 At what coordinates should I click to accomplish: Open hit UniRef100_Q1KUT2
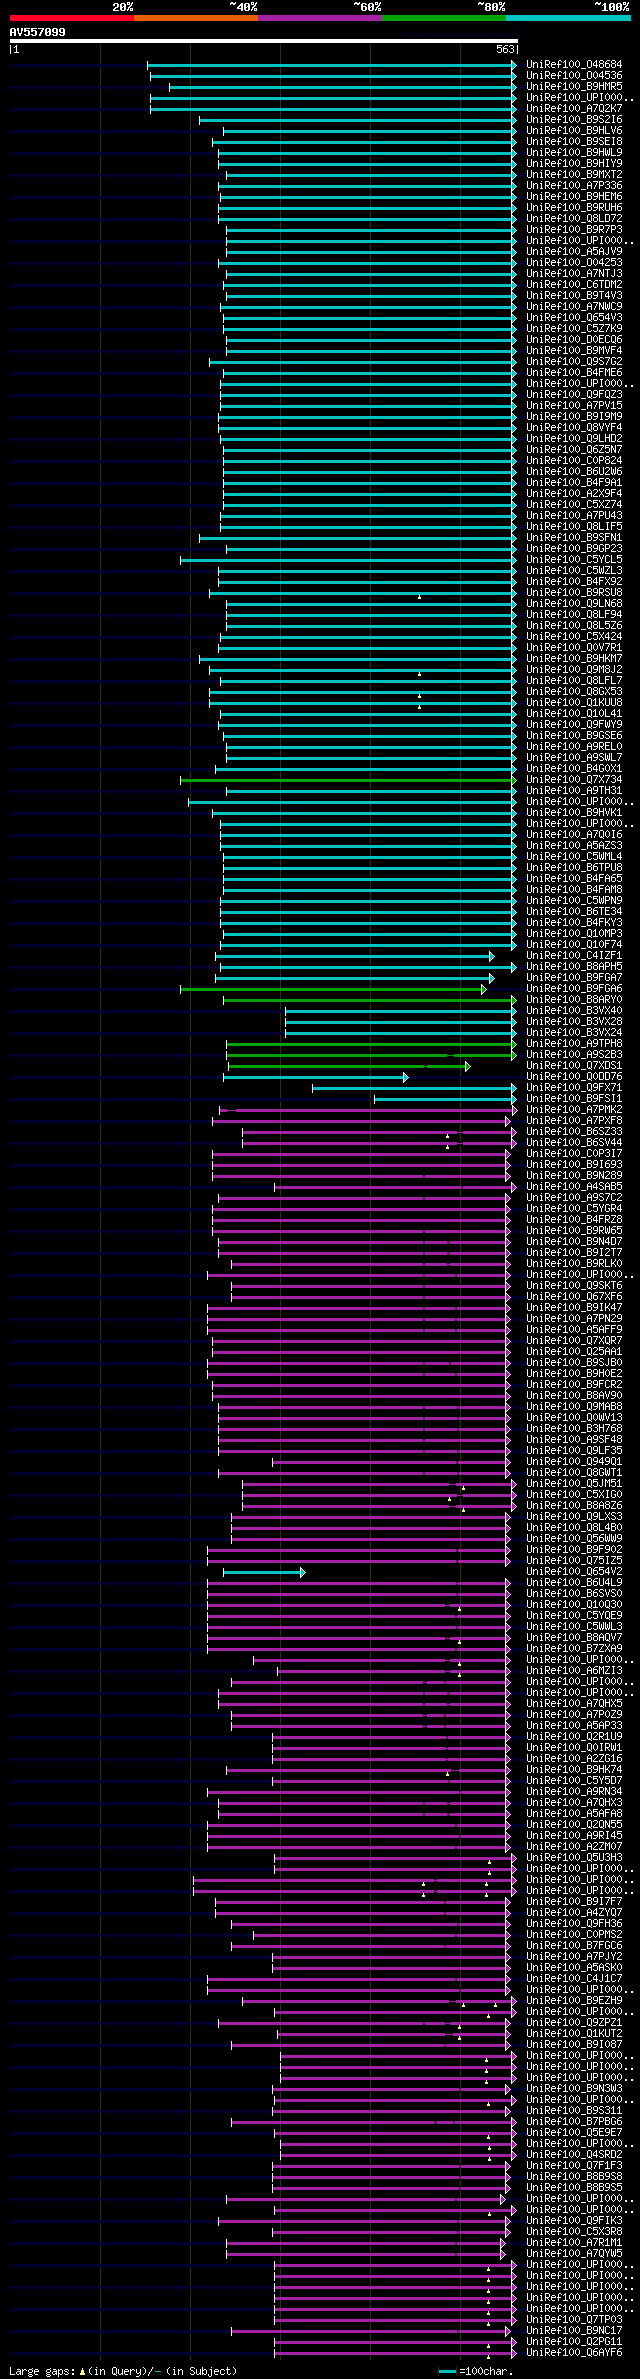574,2034
